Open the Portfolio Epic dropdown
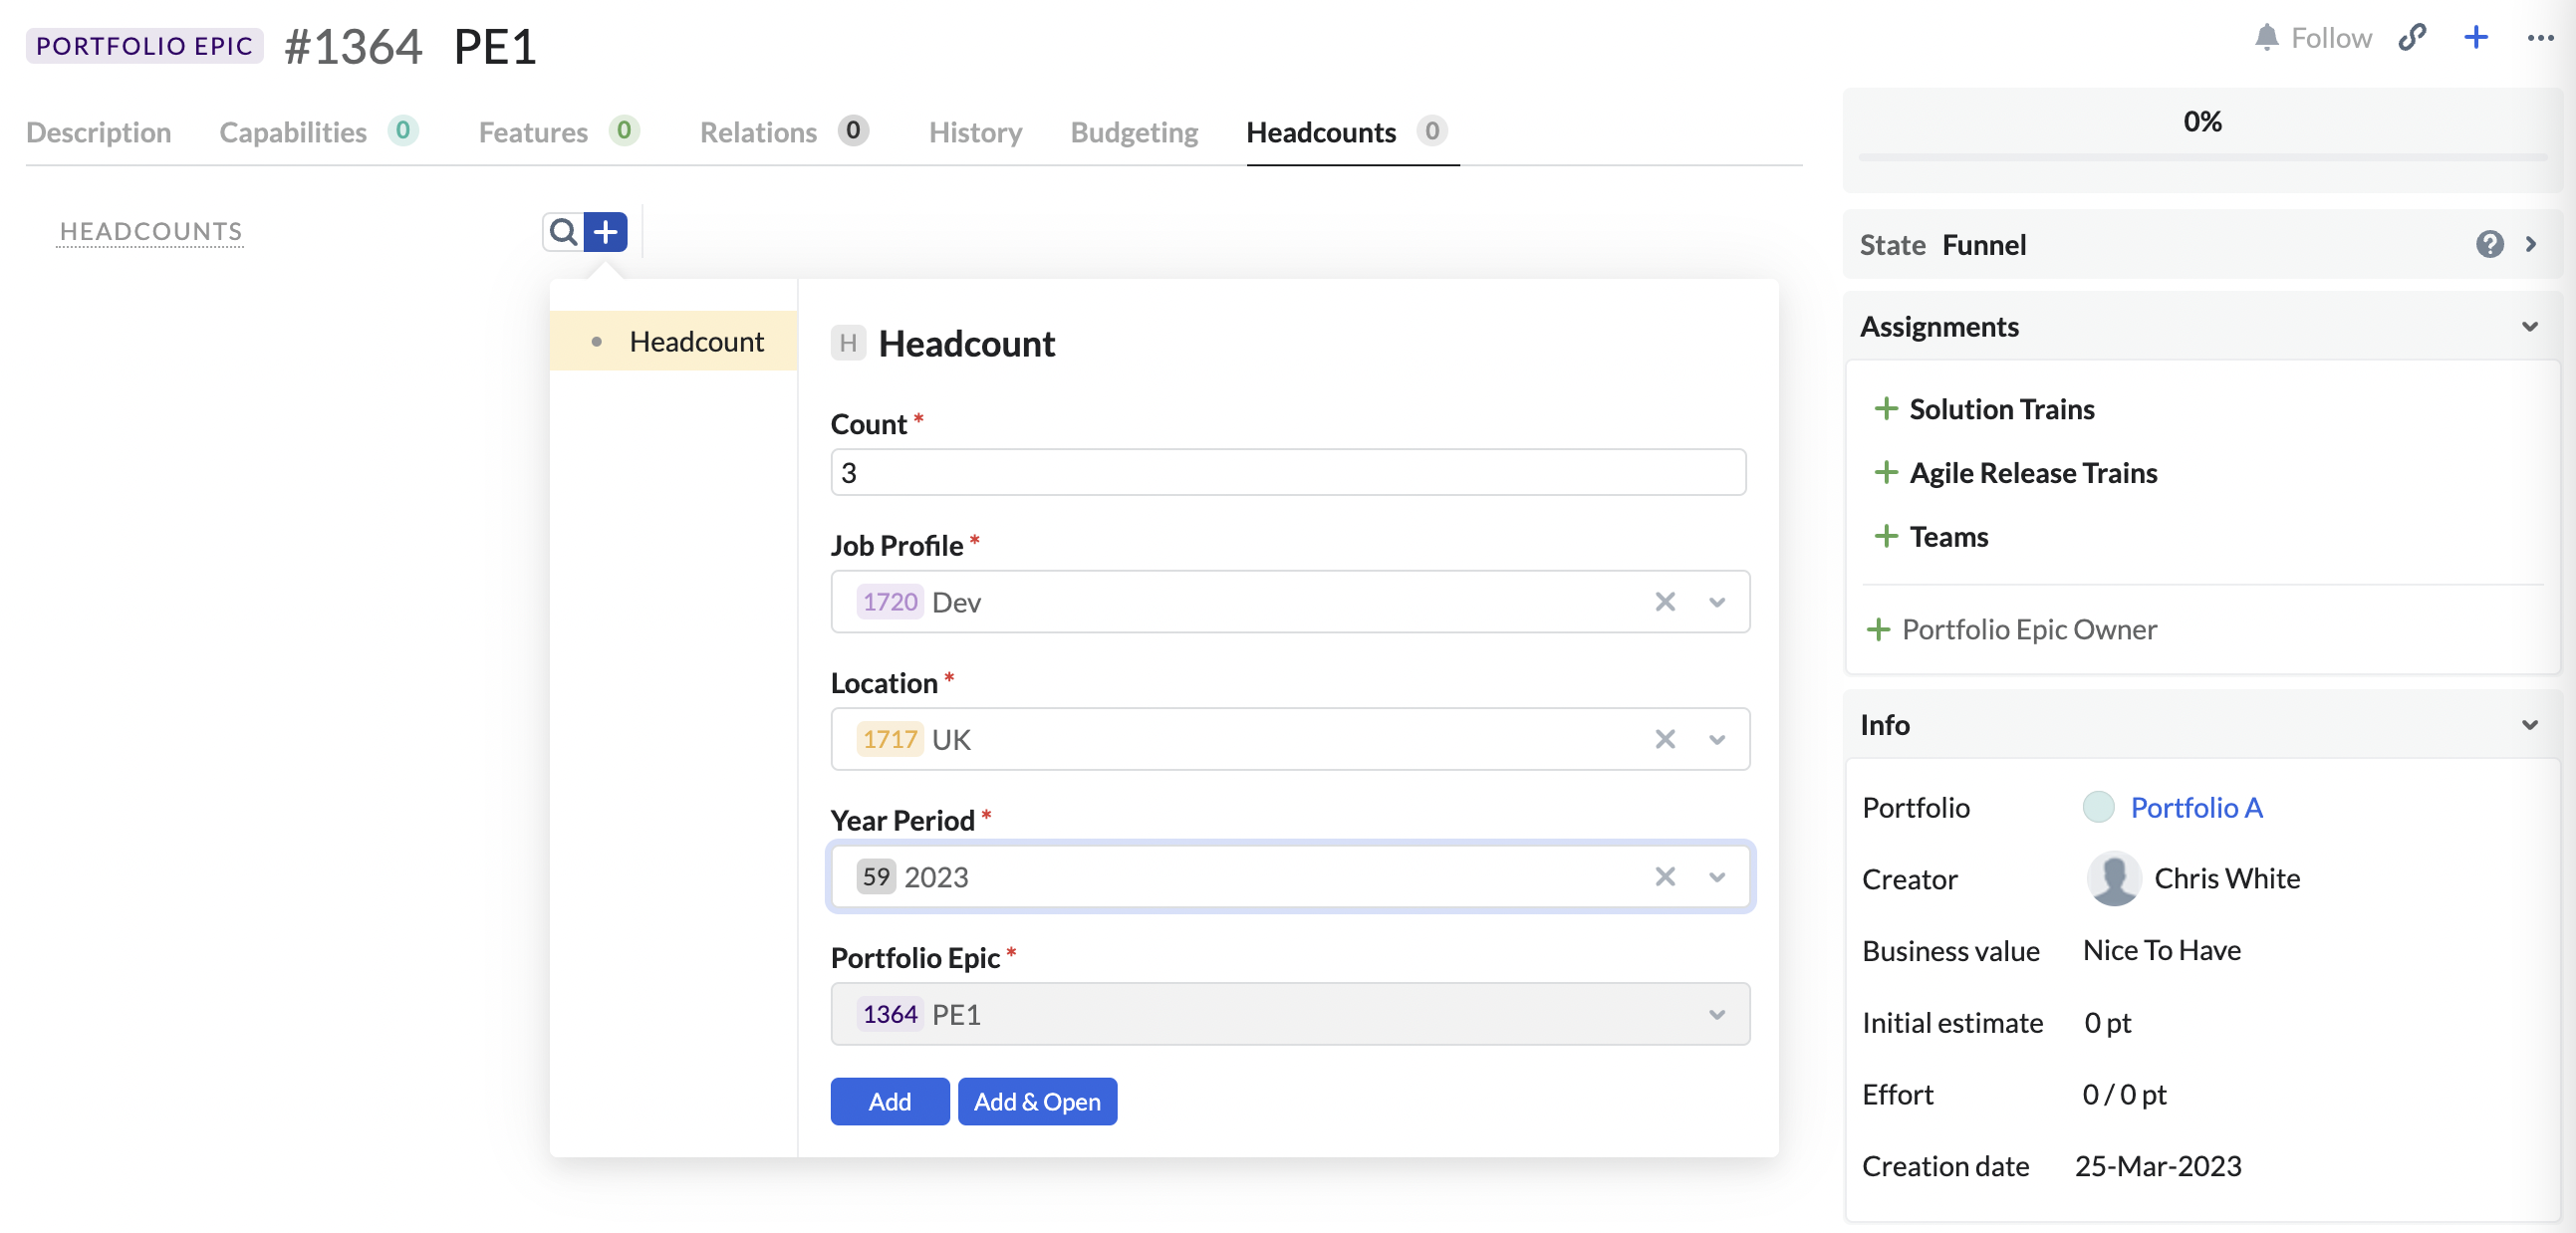Screen dimensions: 2576x1233 point(1717,1014)
